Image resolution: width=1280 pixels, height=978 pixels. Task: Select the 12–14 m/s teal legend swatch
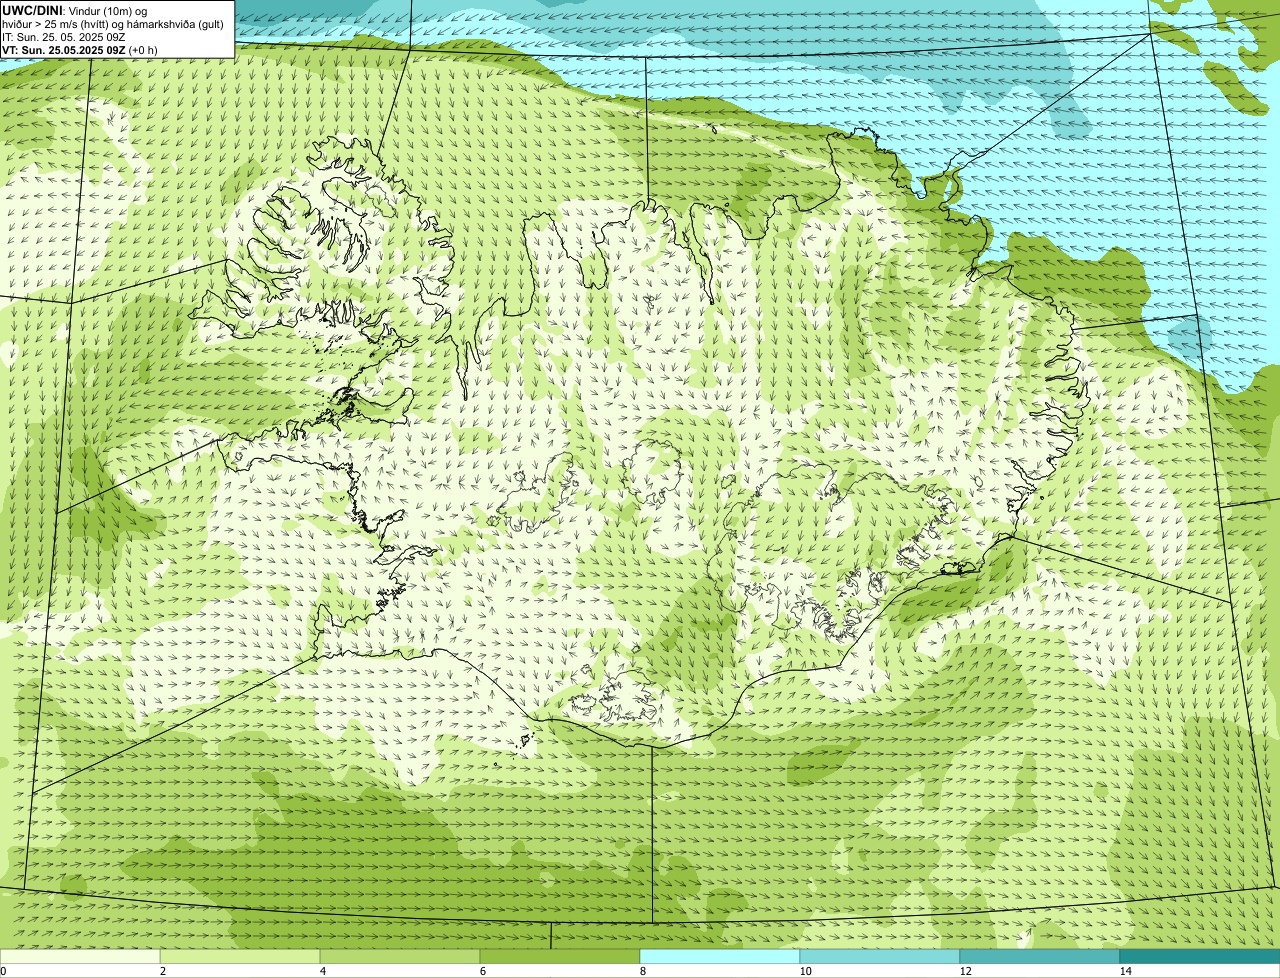click(1040, 957)
